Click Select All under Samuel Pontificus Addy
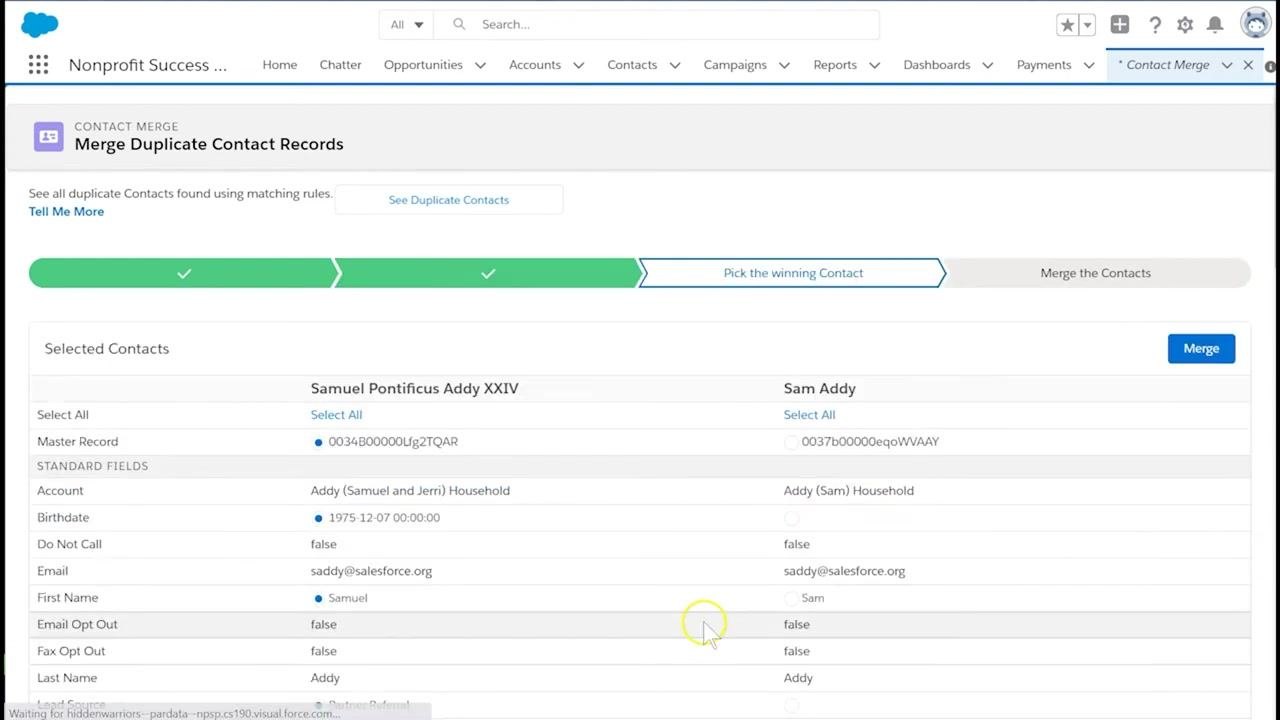 (336, 415)
